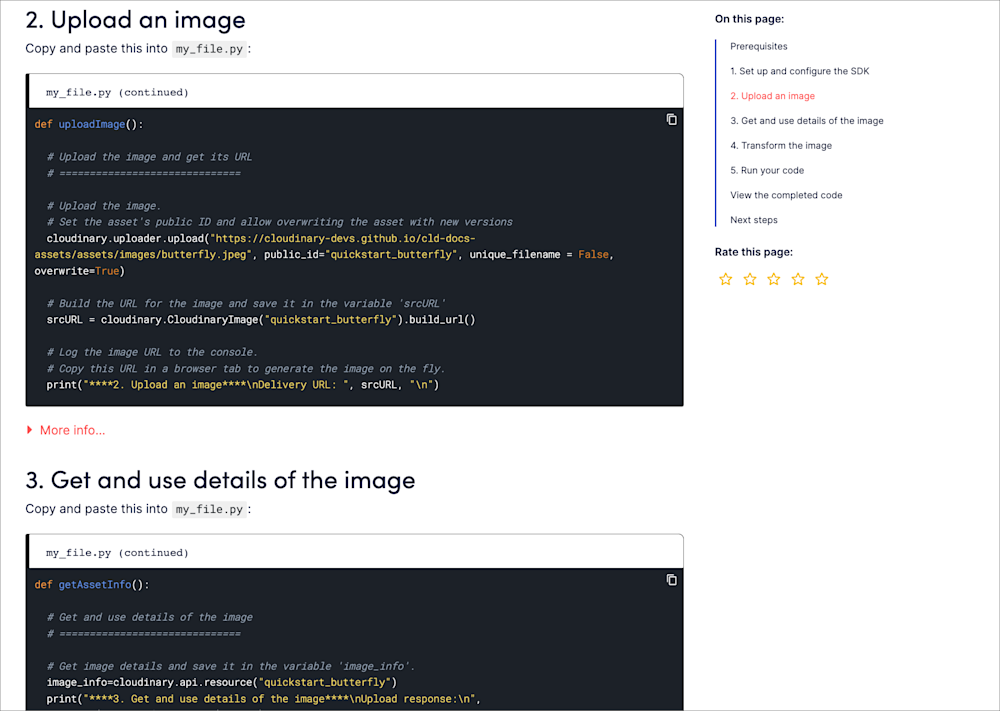Click the '3. Get and use details of the image' heading
Viewport: 1000px width, 711px height.
pyautogui.click(x=221, y=480)
